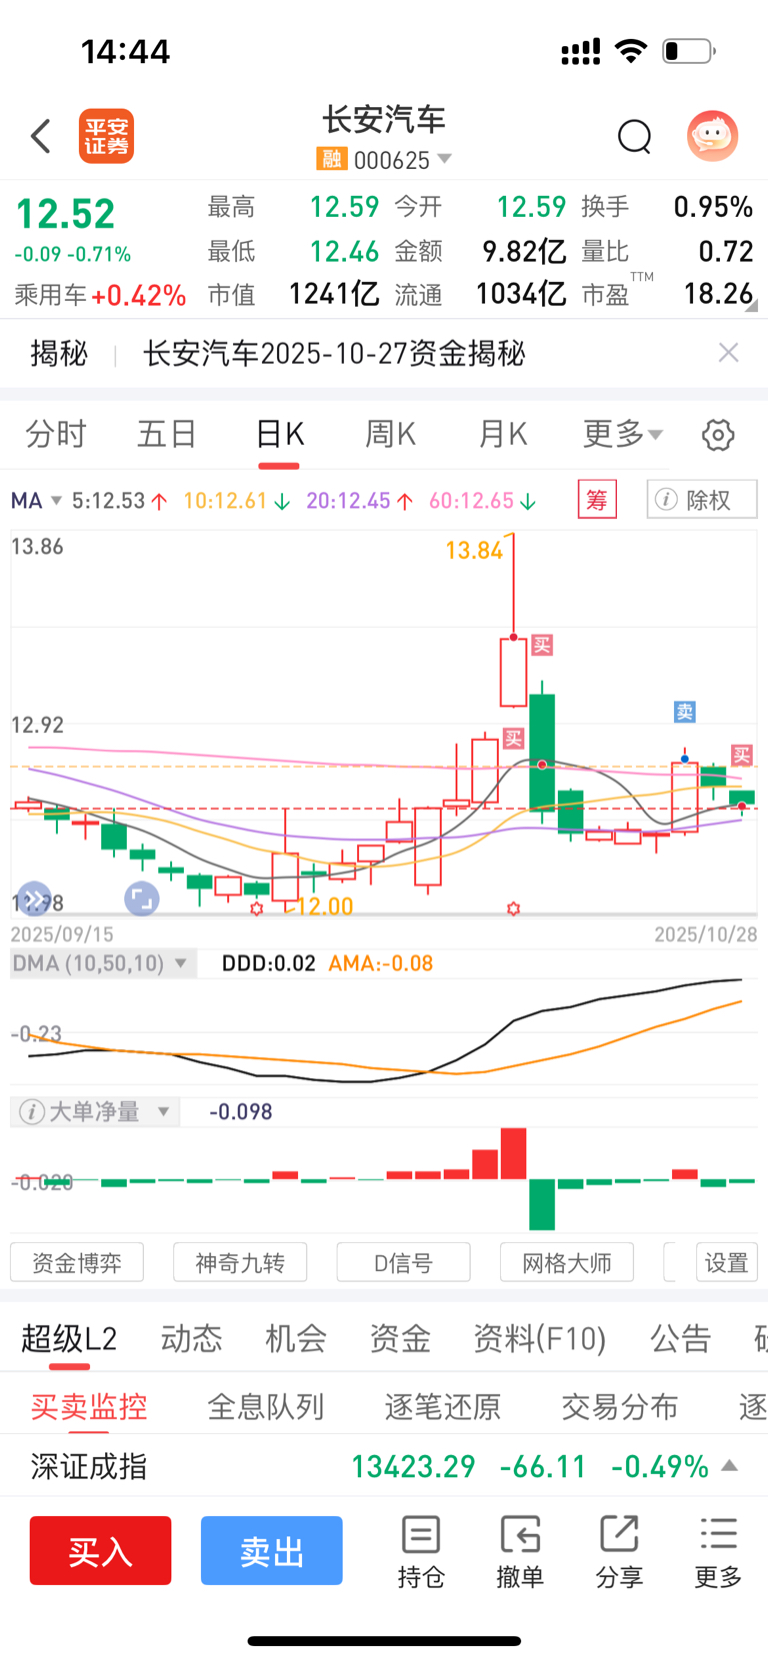This screenshot has width=768, height=1663.
Task: Select the 资金博弈 indicator button
Action: 77,1262
